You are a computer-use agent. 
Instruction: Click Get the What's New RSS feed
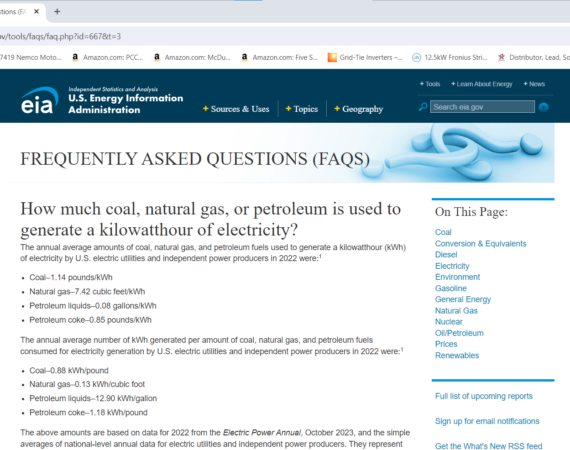[489, 446]
